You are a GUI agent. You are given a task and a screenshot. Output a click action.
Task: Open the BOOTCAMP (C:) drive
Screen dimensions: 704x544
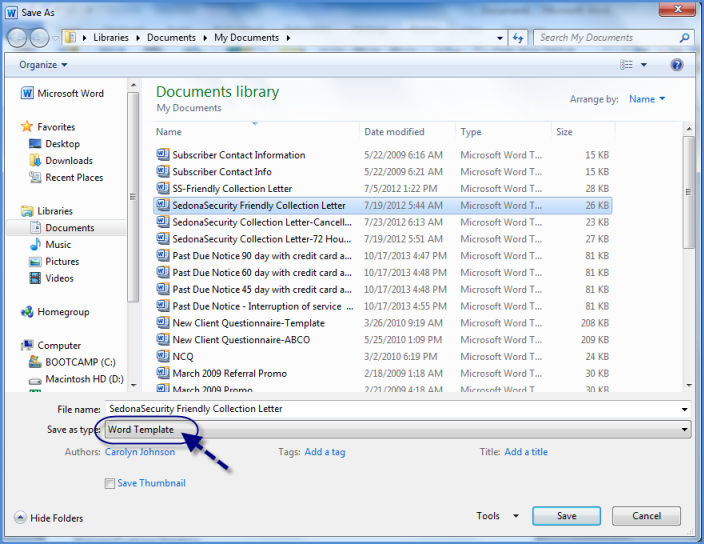click(x=72, y=362)
